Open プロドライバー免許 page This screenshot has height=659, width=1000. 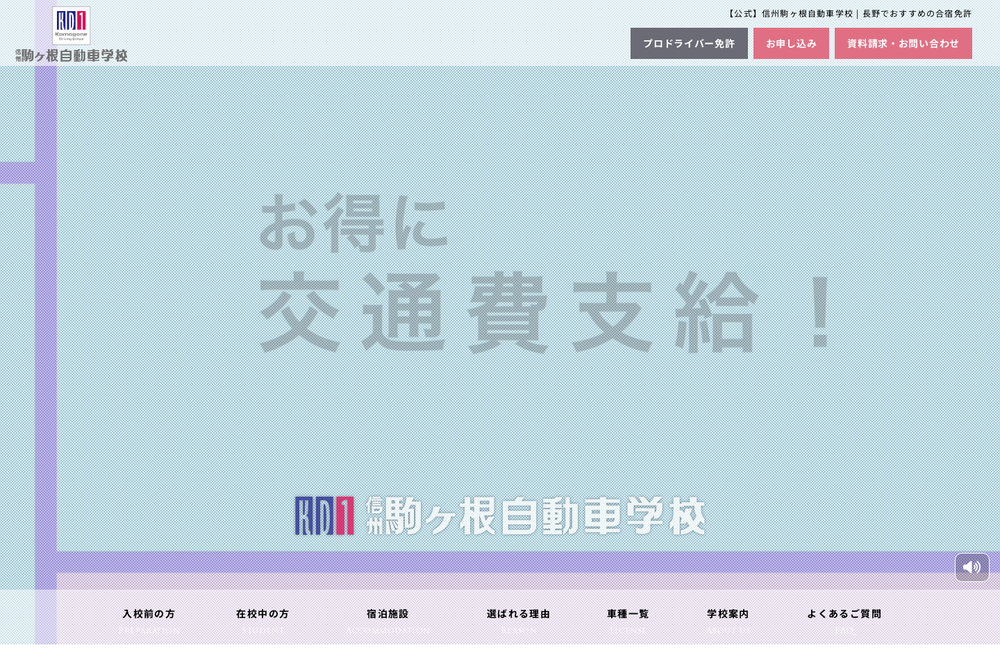[689, 43]
